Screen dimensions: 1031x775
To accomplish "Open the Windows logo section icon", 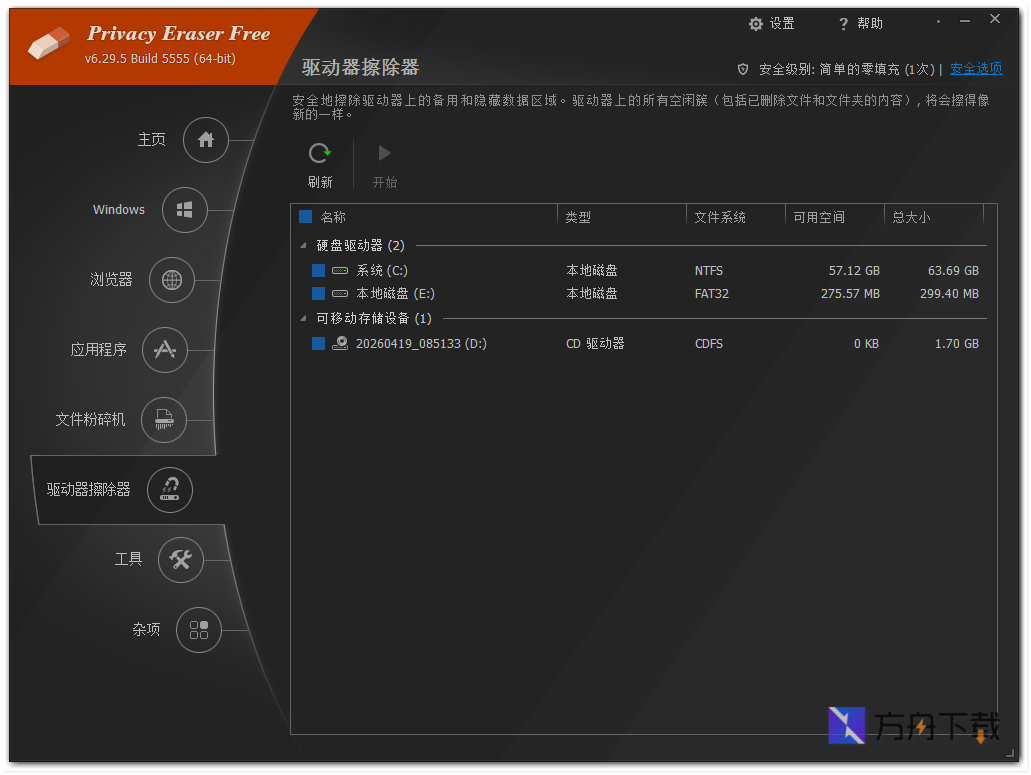I will pos(185,210).
